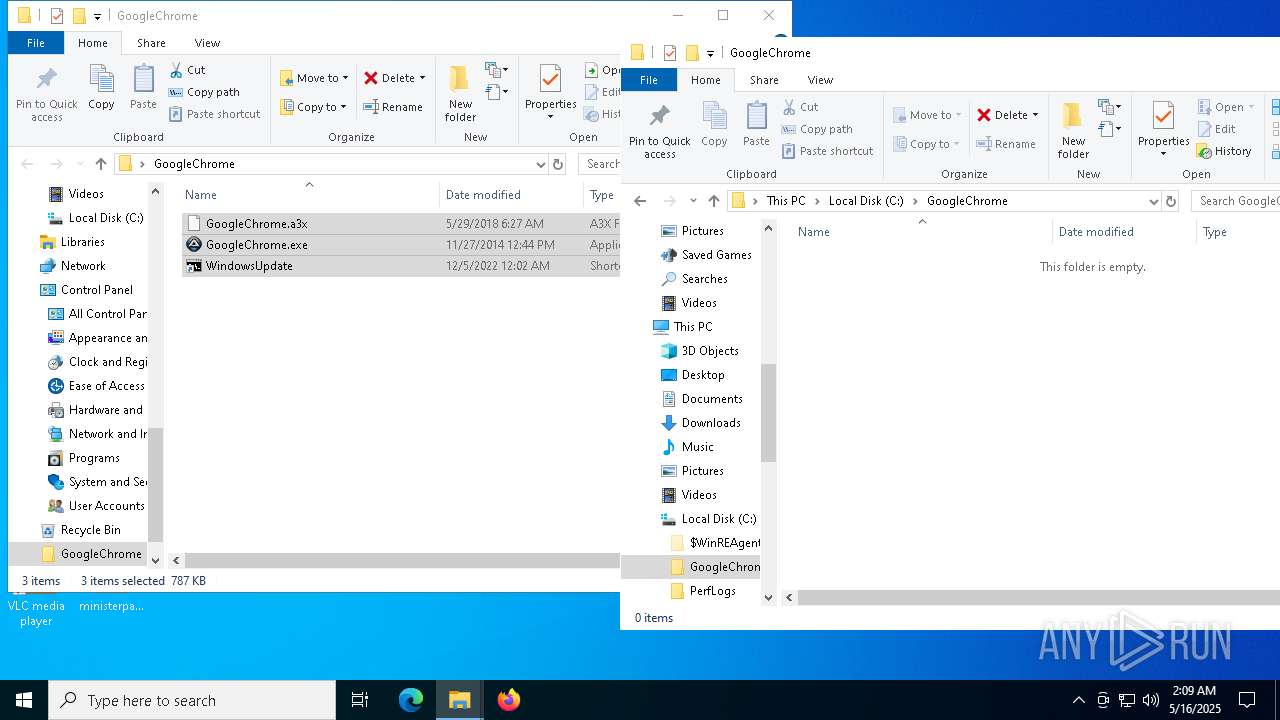Screen dimensions: 1280x720
Task: Open the notification center on taskbar
Action: coord(1247,700)
